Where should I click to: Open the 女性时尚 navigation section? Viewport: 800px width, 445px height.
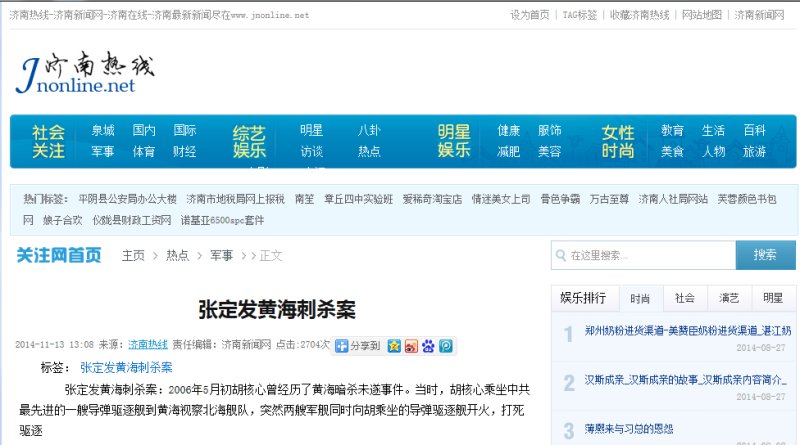[618, 141]
